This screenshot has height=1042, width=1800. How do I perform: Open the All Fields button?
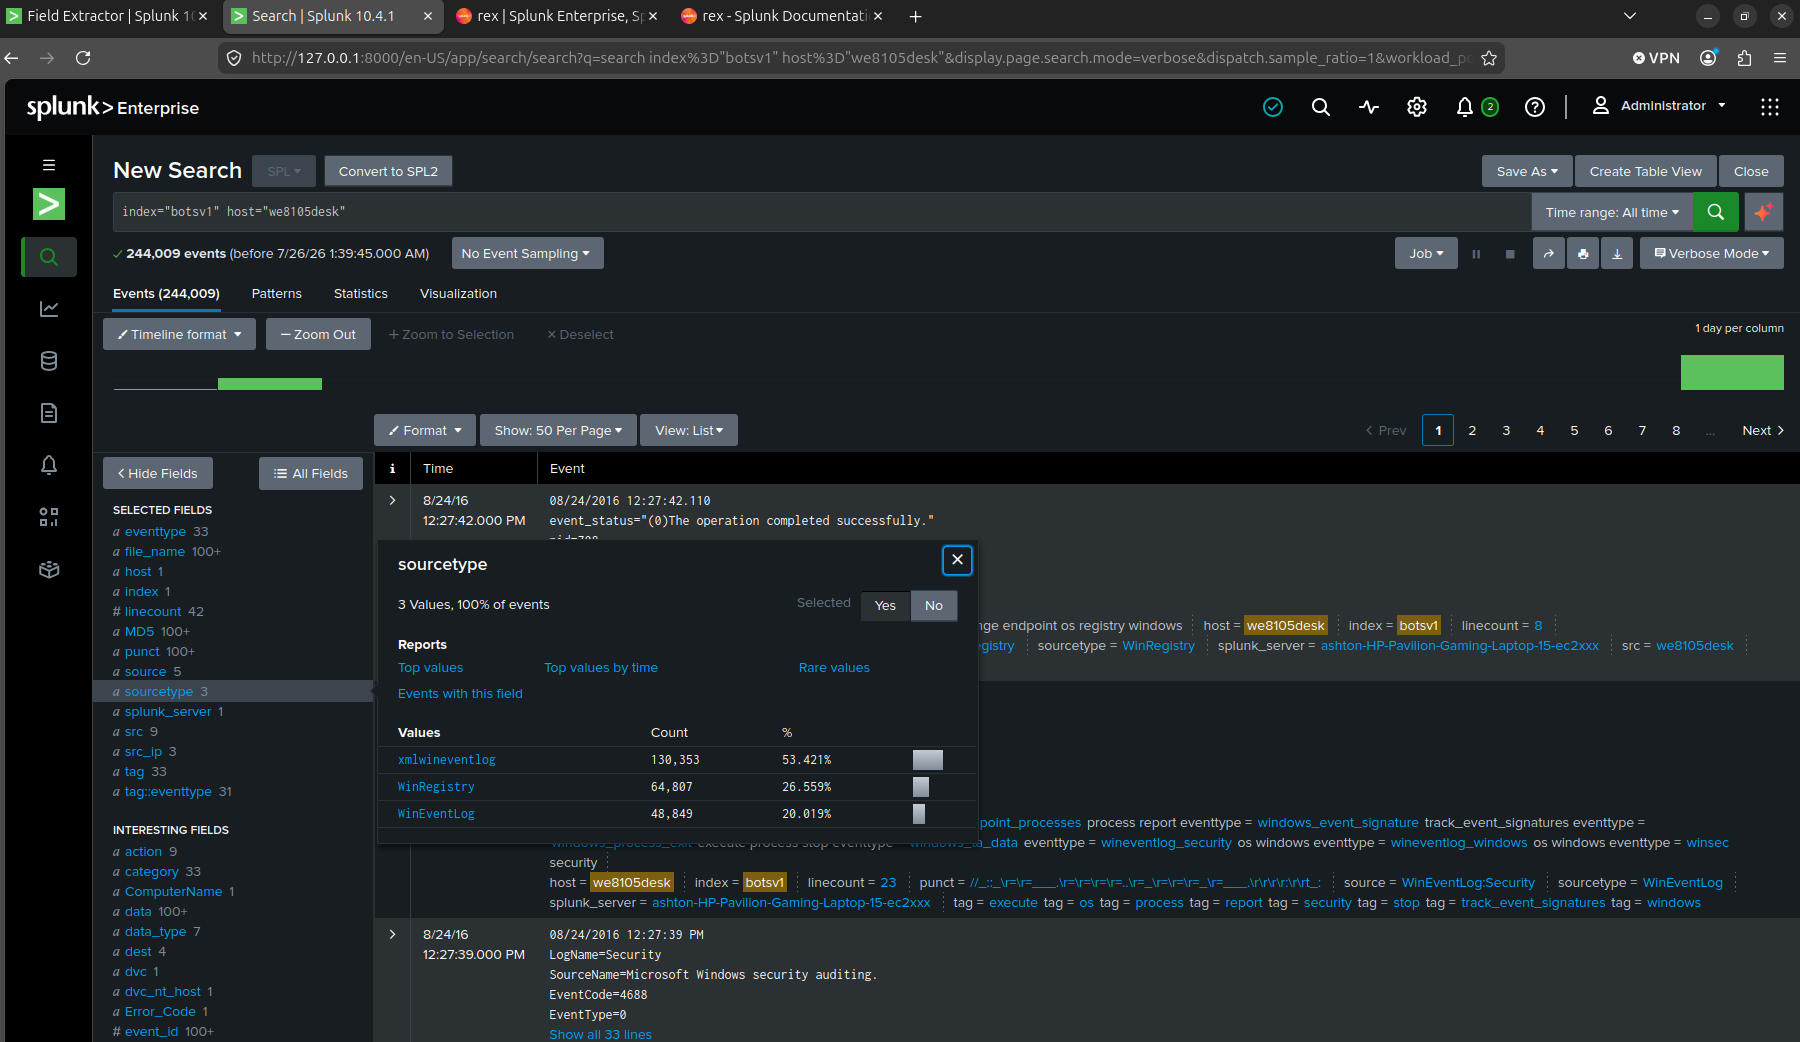311,473
